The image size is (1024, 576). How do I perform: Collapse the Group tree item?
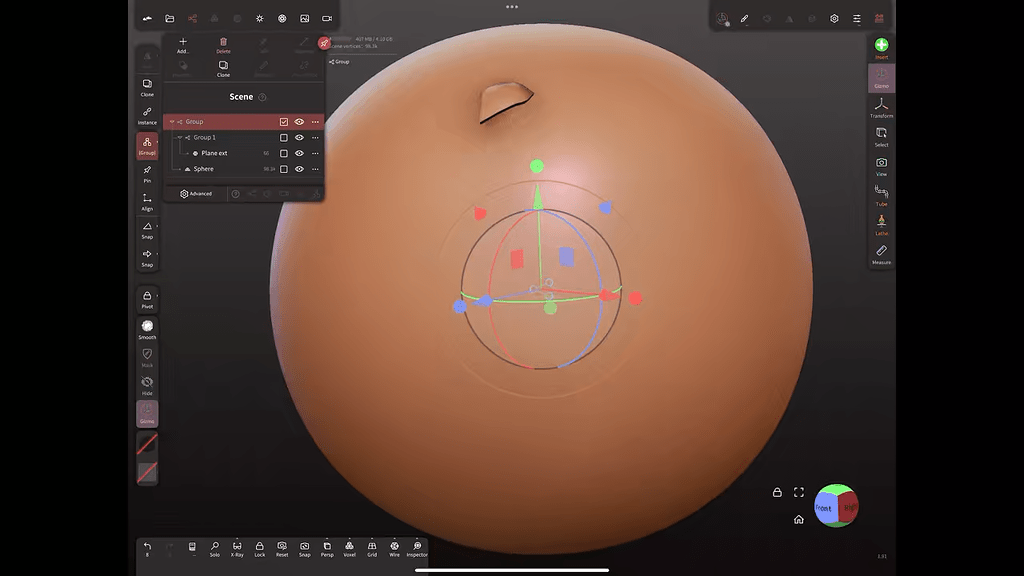pos(171,122)
